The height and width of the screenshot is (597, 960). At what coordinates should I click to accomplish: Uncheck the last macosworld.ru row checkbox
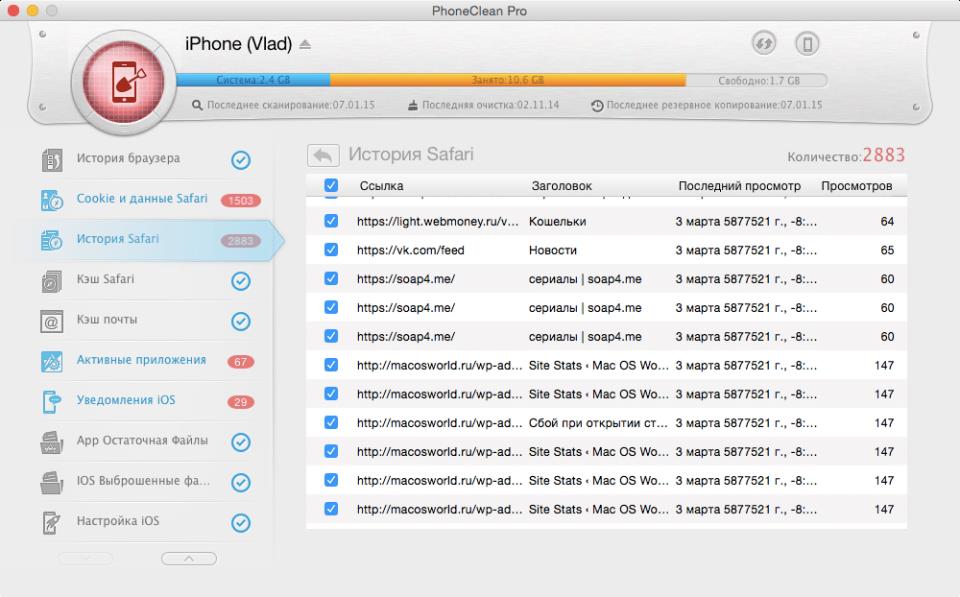coord(331,508)
